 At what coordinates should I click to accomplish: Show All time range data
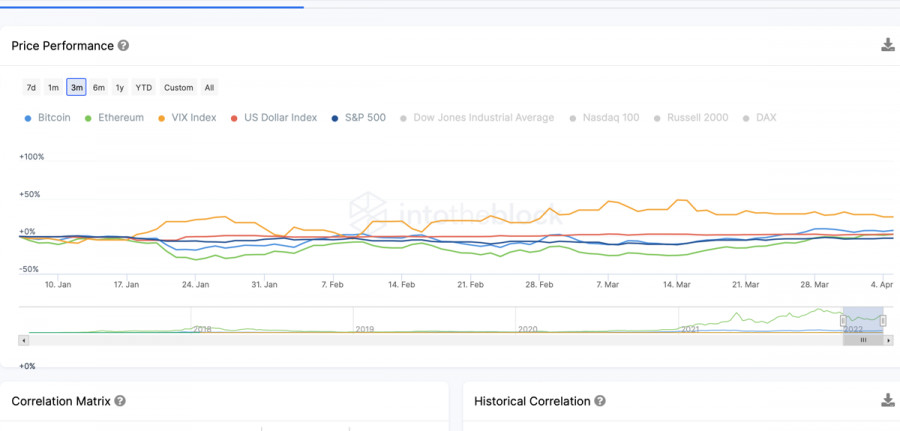[209, 87]
